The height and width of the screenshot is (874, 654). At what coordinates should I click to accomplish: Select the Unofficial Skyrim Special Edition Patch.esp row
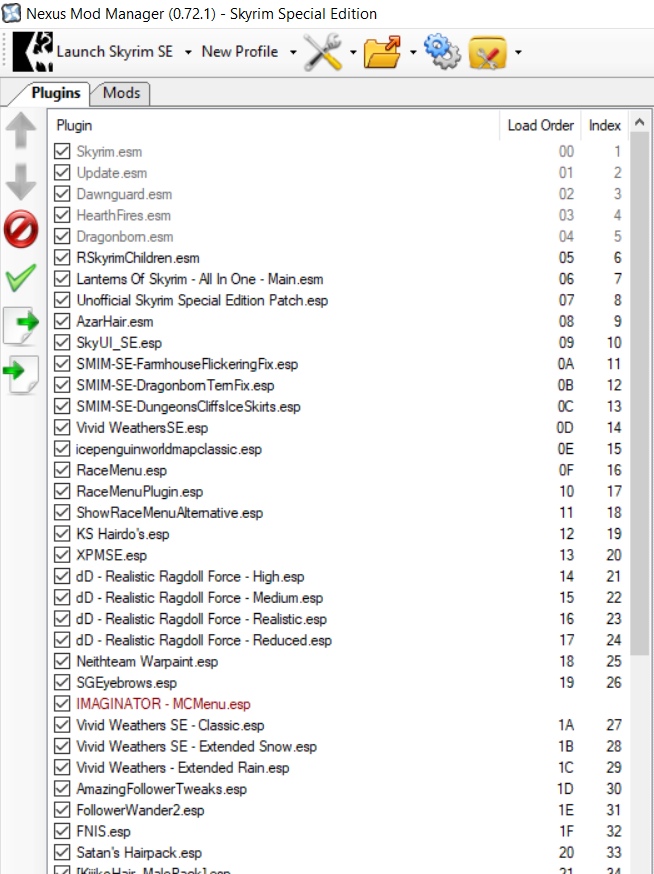(x=338, y=300)
